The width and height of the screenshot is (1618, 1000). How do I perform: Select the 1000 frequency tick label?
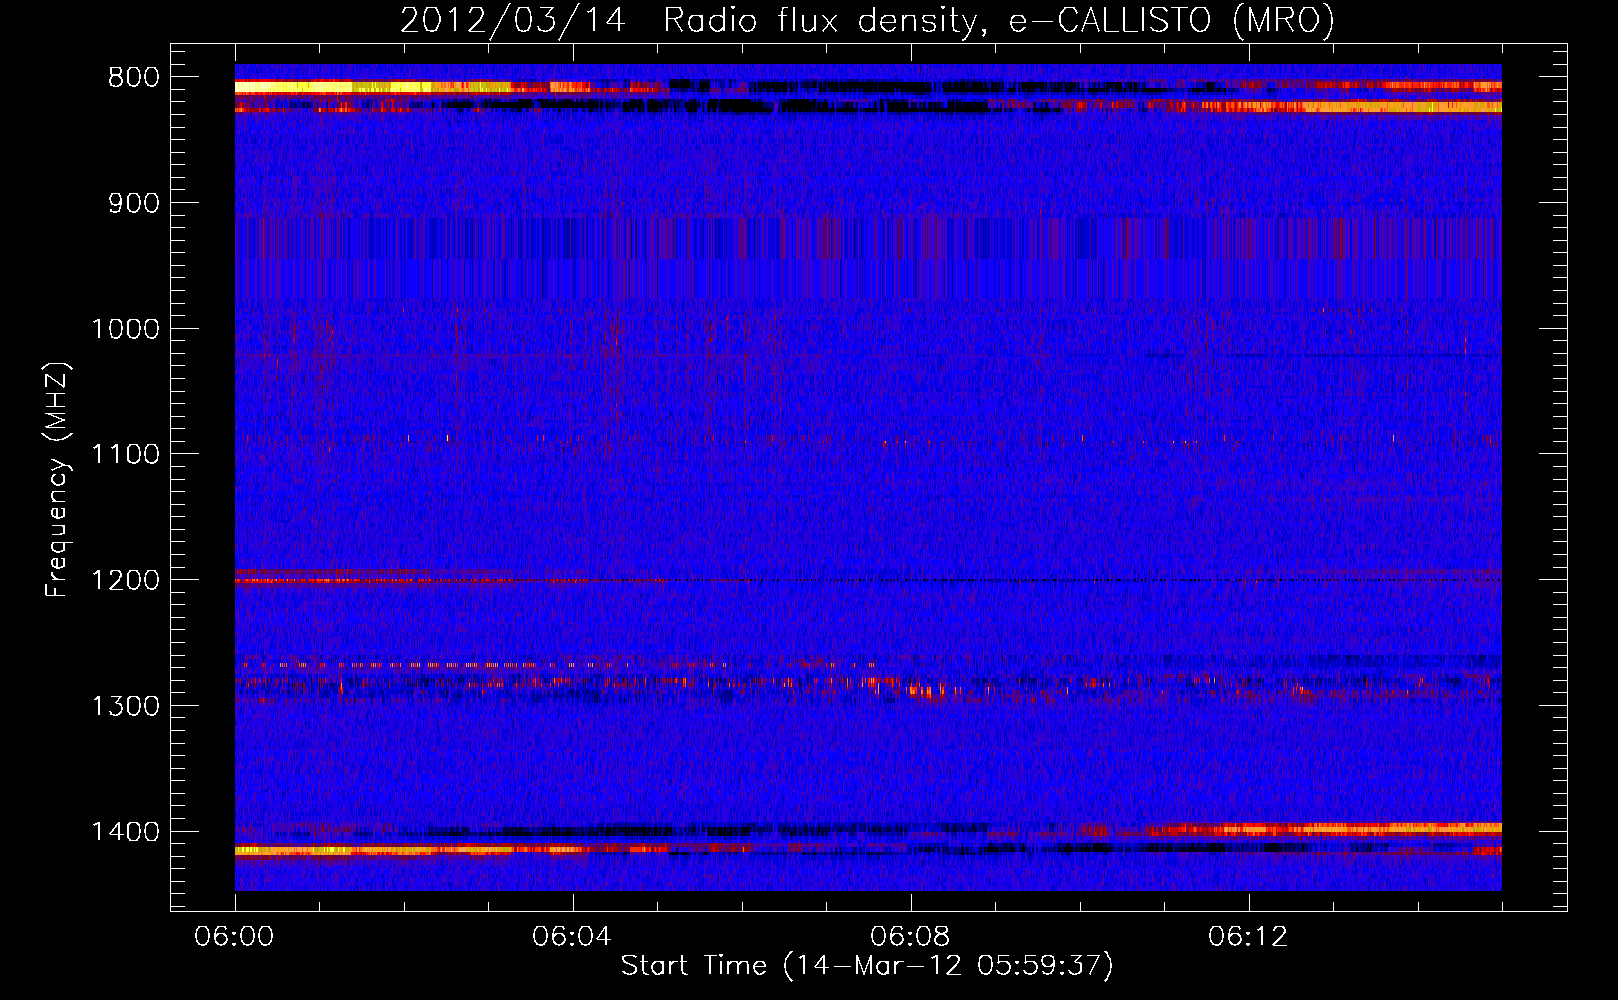click(x=125, y=329)
